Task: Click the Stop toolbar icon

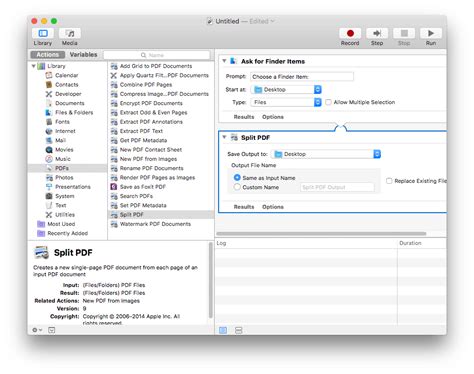Action: [404, 33]
